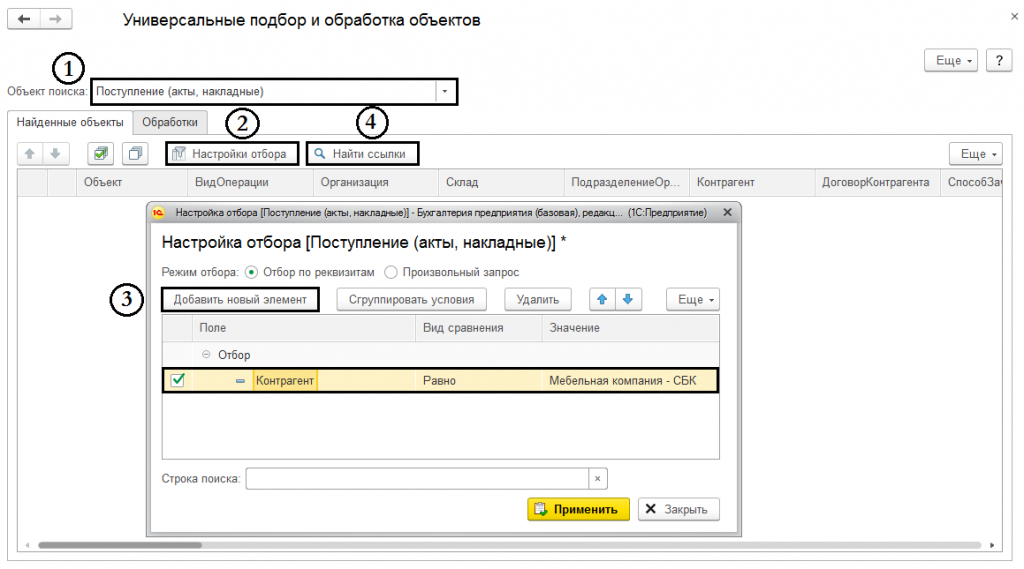The width and height of the screenshot is (1024, 569).
Task: Click the Значение column header
Action: (x=630, y=328)
